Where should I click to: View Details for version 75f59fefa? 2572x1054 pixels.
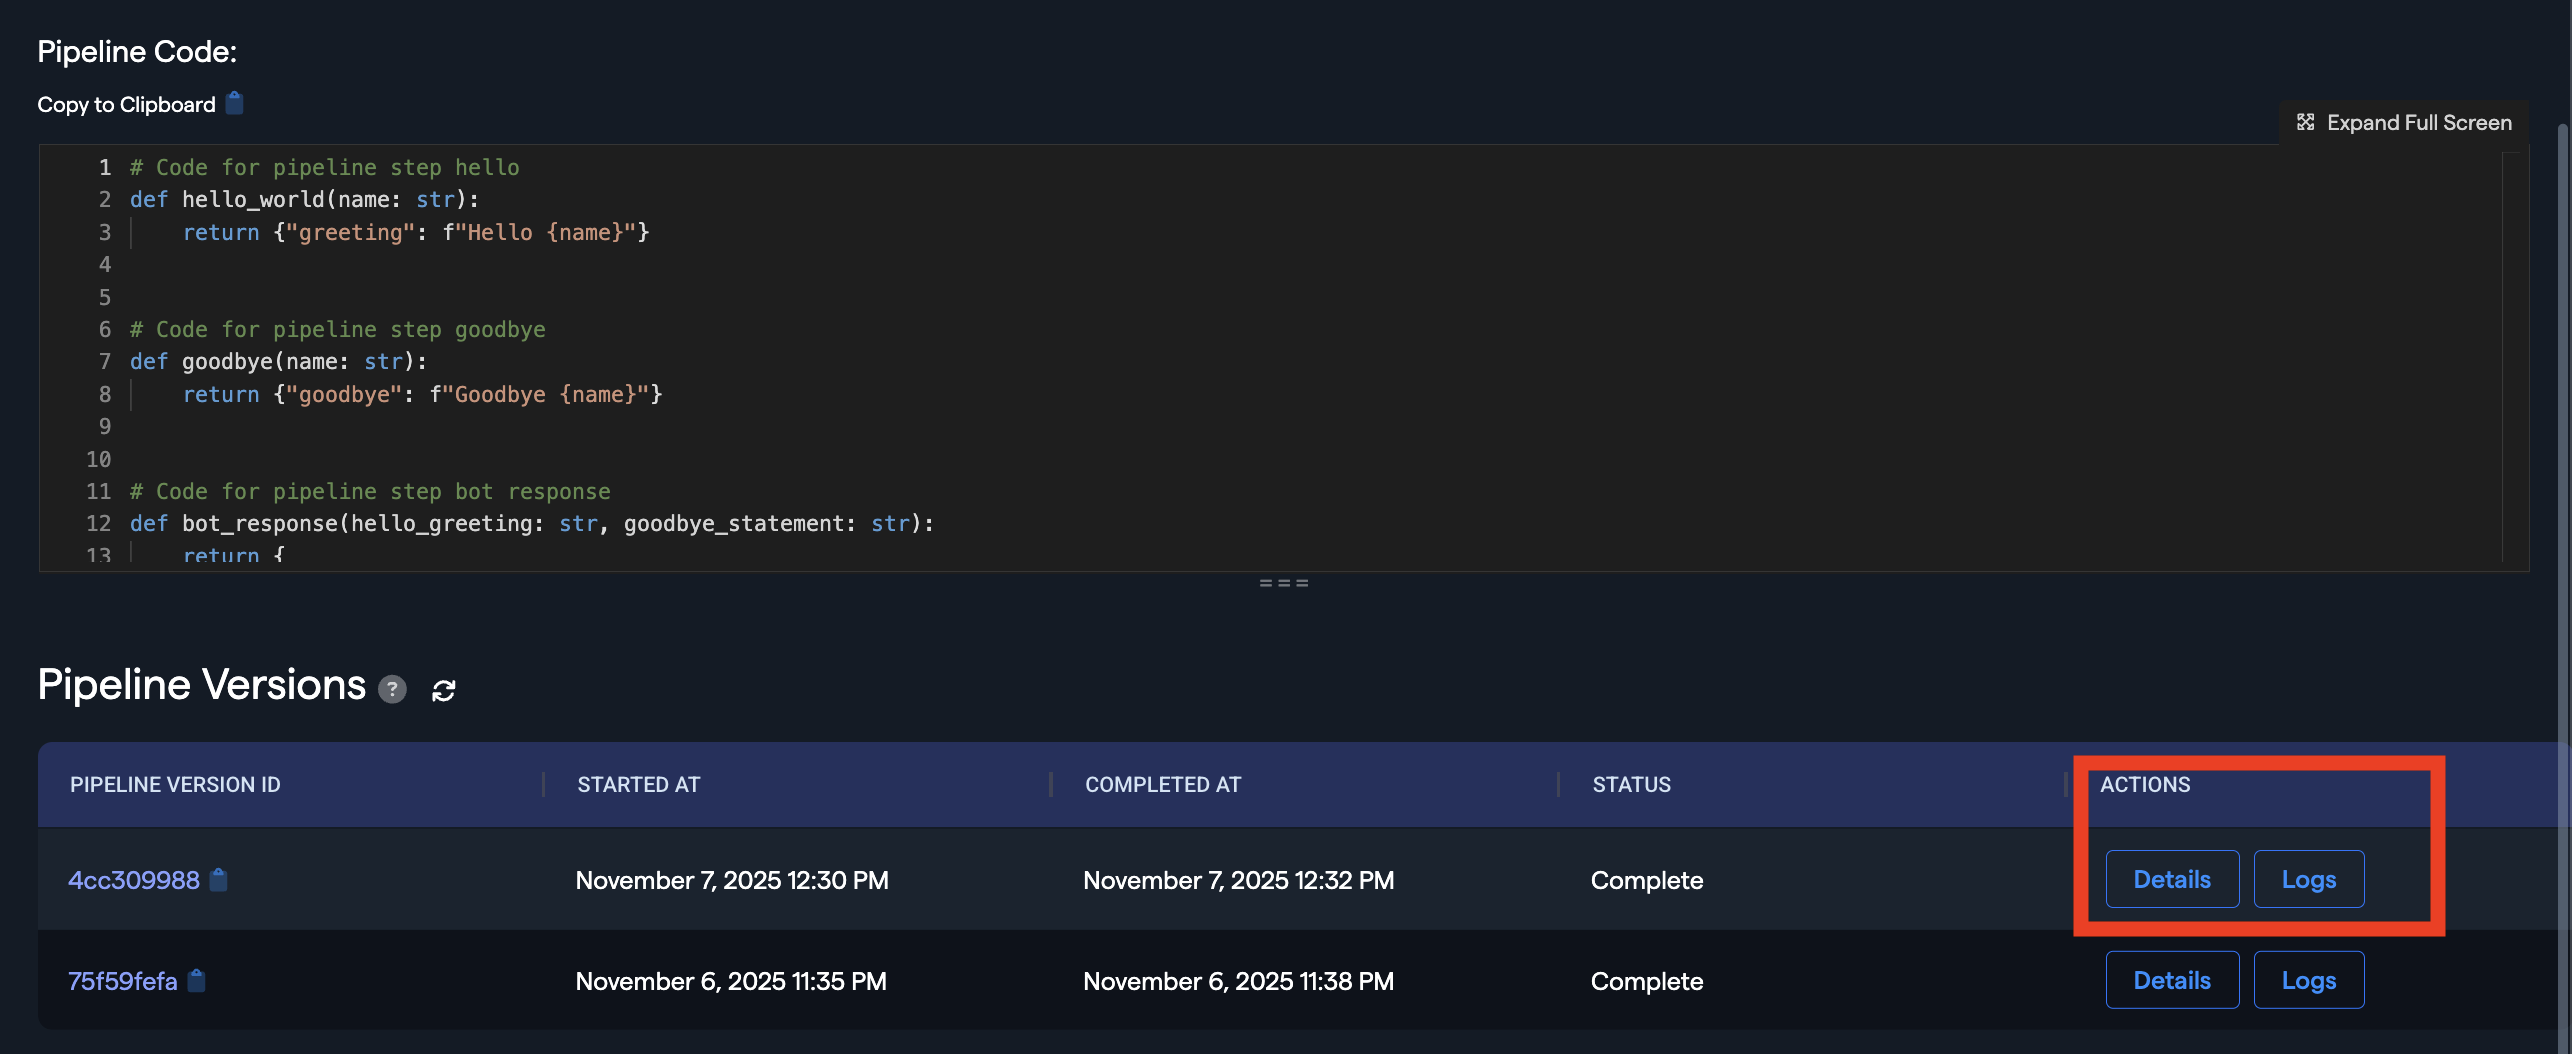coord(2172,980)
